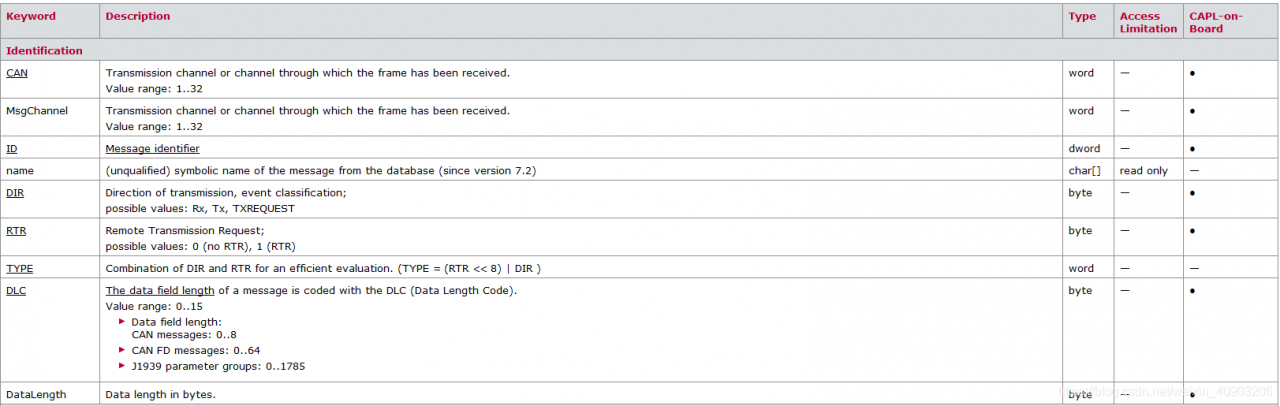Expand the 'Data field length' red arrow bullet

click(123, 321)
